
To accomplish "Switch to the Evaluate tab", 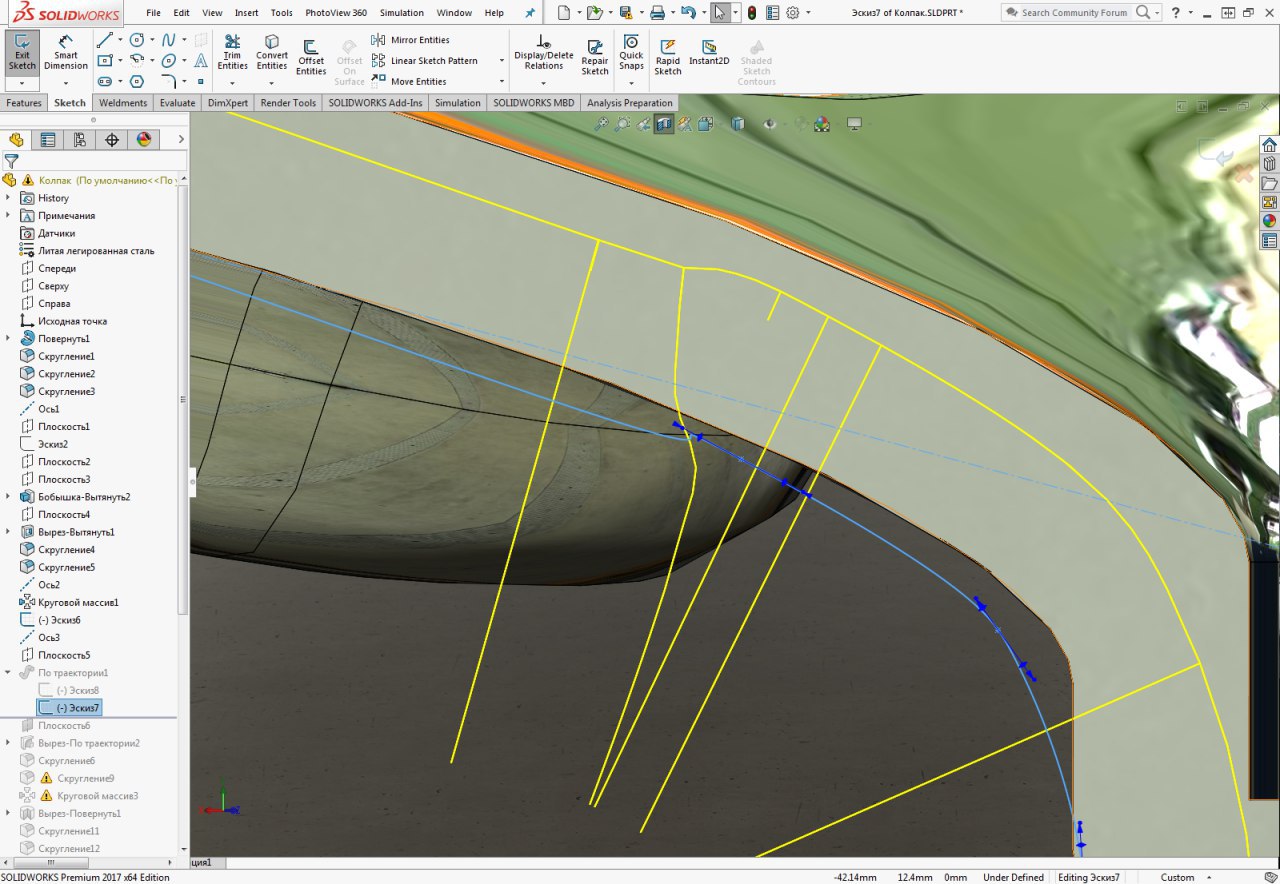I will pyautogui.click(x=177, y=103).
